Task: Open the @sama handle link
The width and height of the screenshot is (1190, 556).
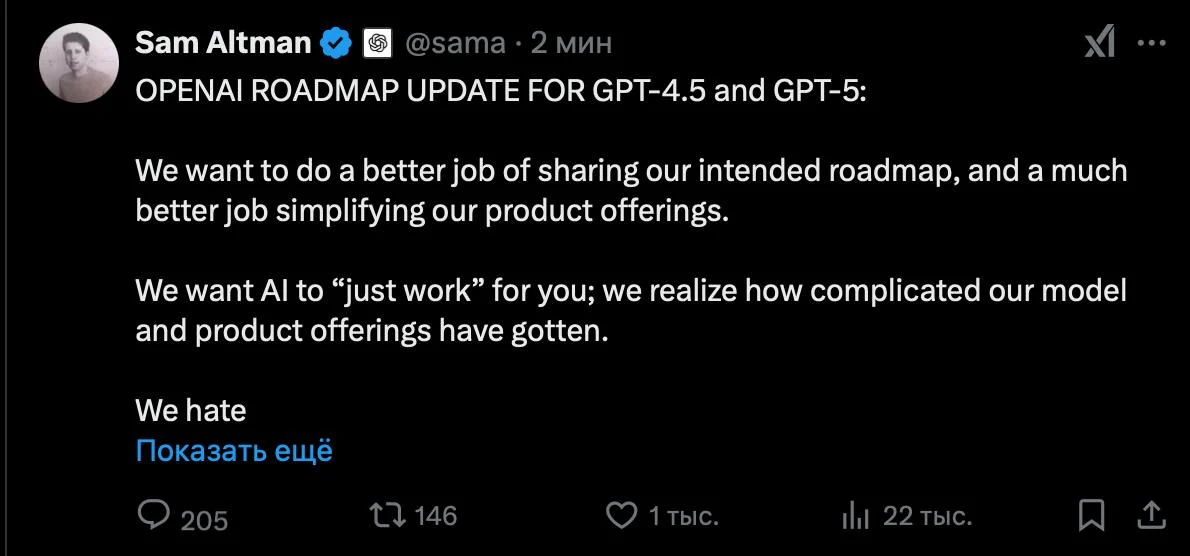Action: click(x=455, y=43)
